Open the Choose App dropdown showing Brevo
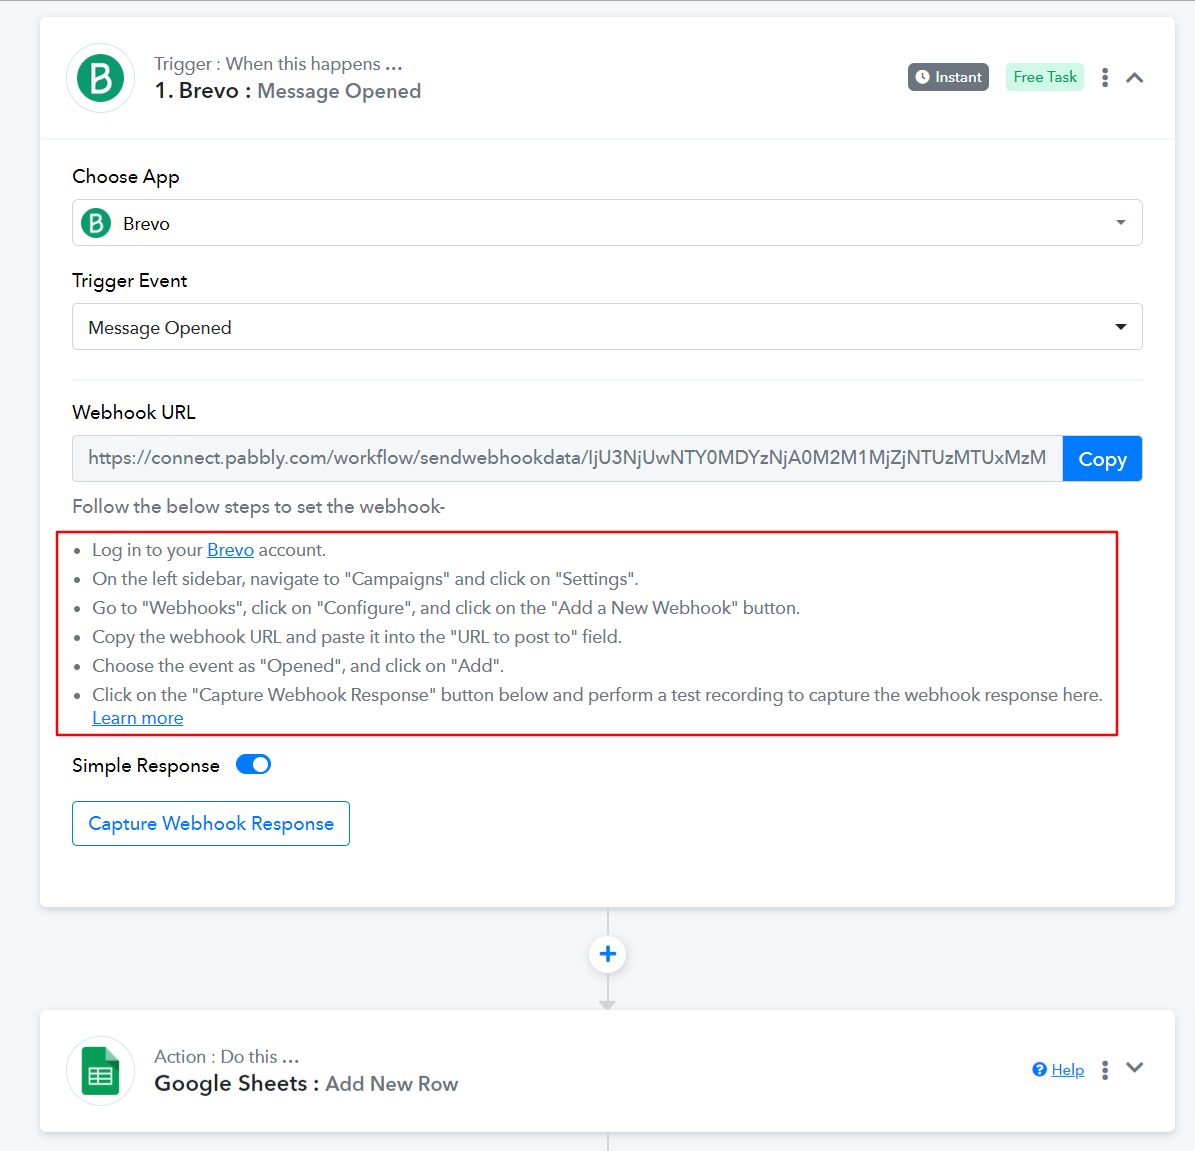Image resolution: width=1195 pixels, height=1151 pixels. click(x=607, y=223)
